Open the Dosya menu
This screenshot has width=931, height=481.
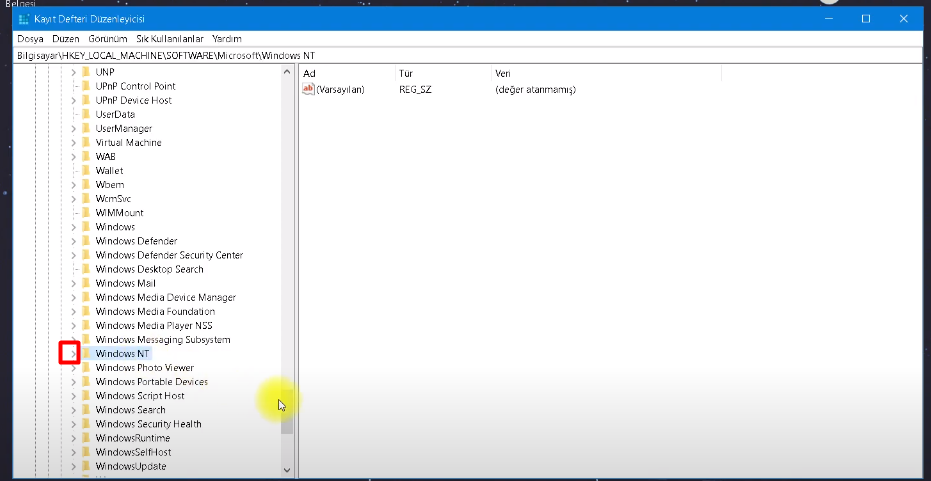tap(30, 39)
